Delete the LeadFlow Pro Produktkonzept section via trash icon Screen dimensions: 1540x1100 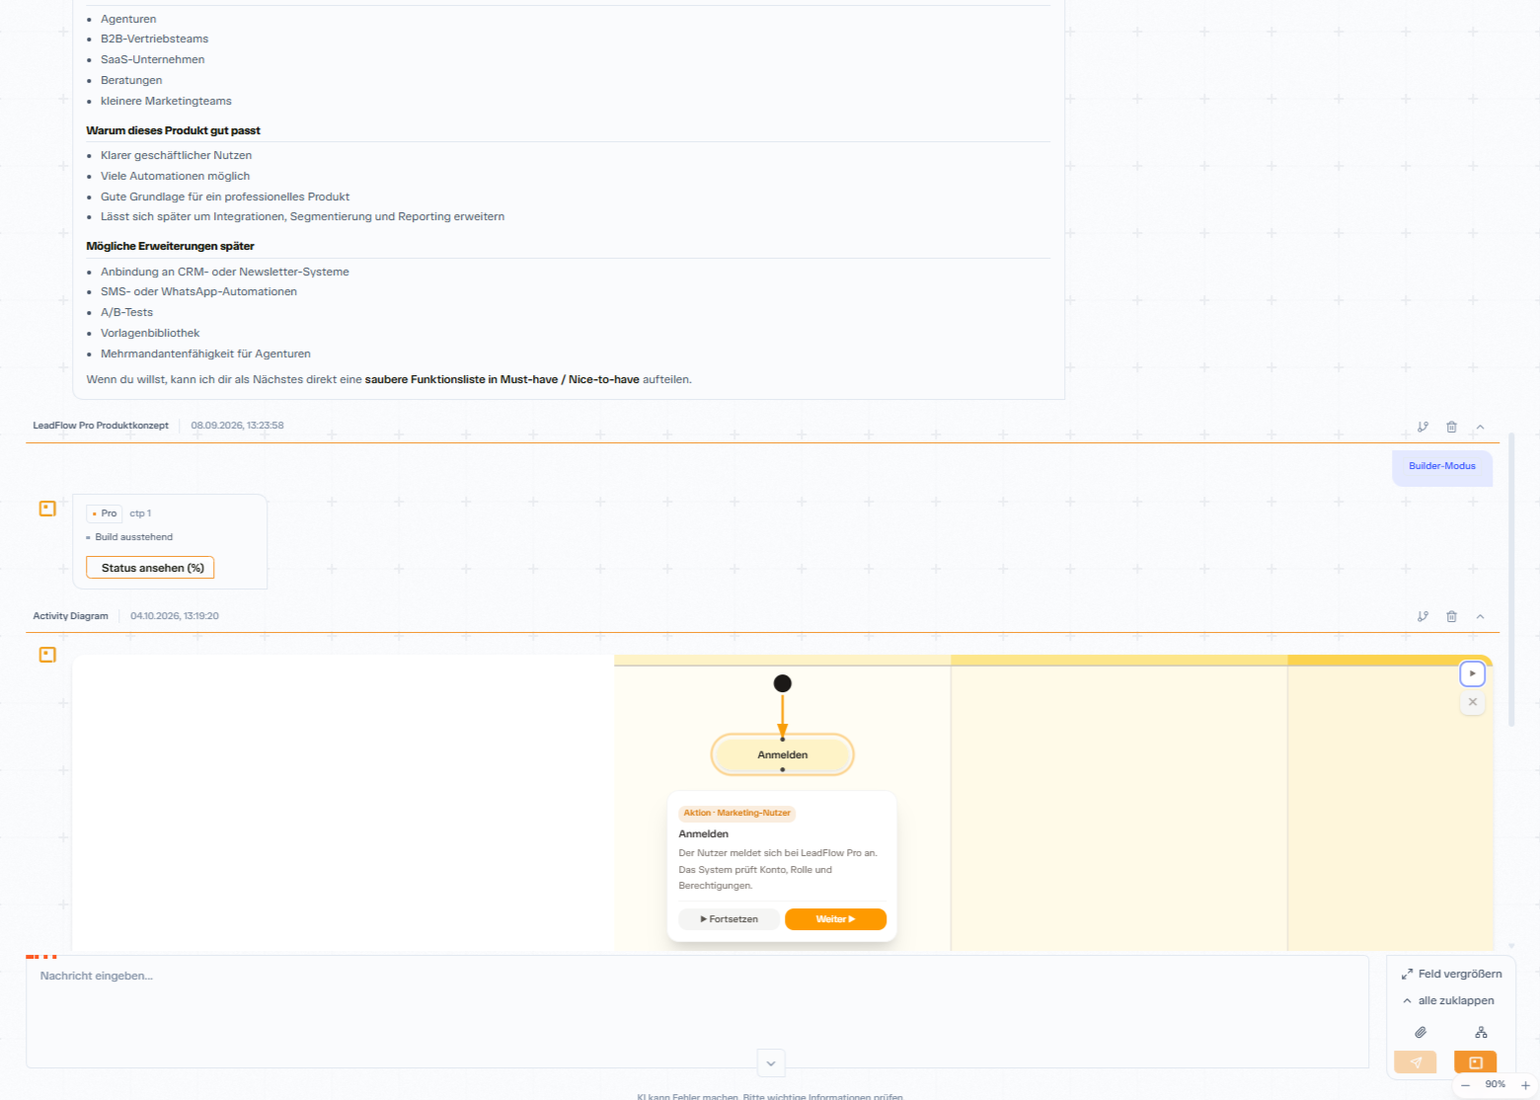(x=1452, y=427)
